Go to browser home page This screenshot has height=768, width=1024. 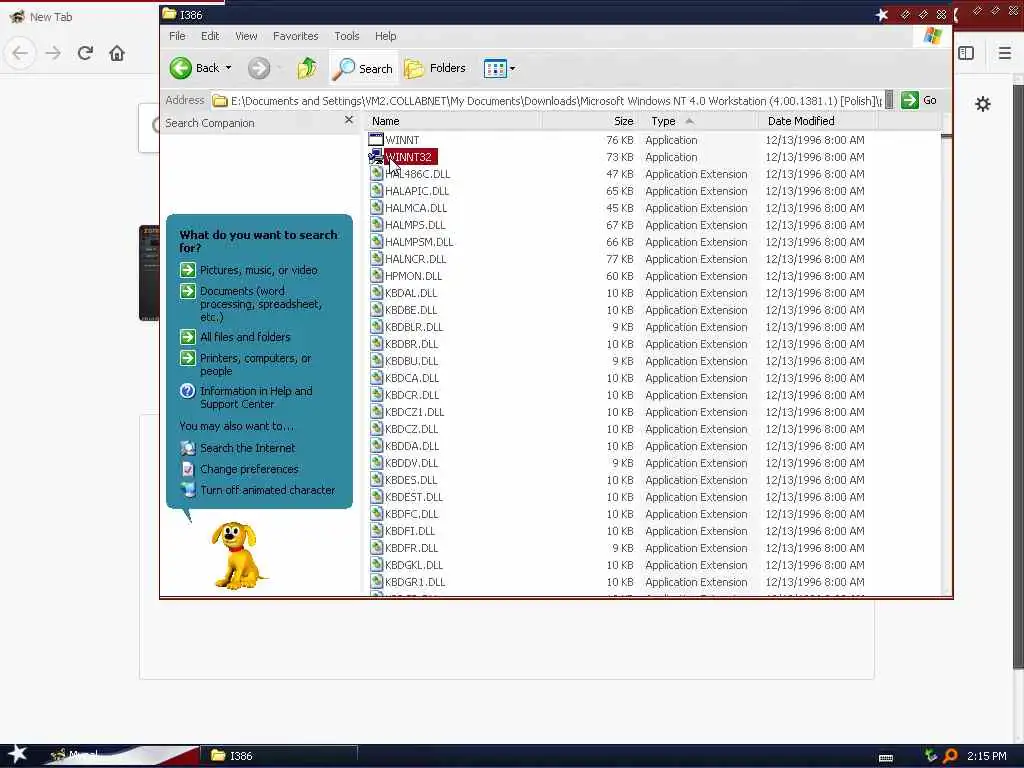[x=117, y=53]
